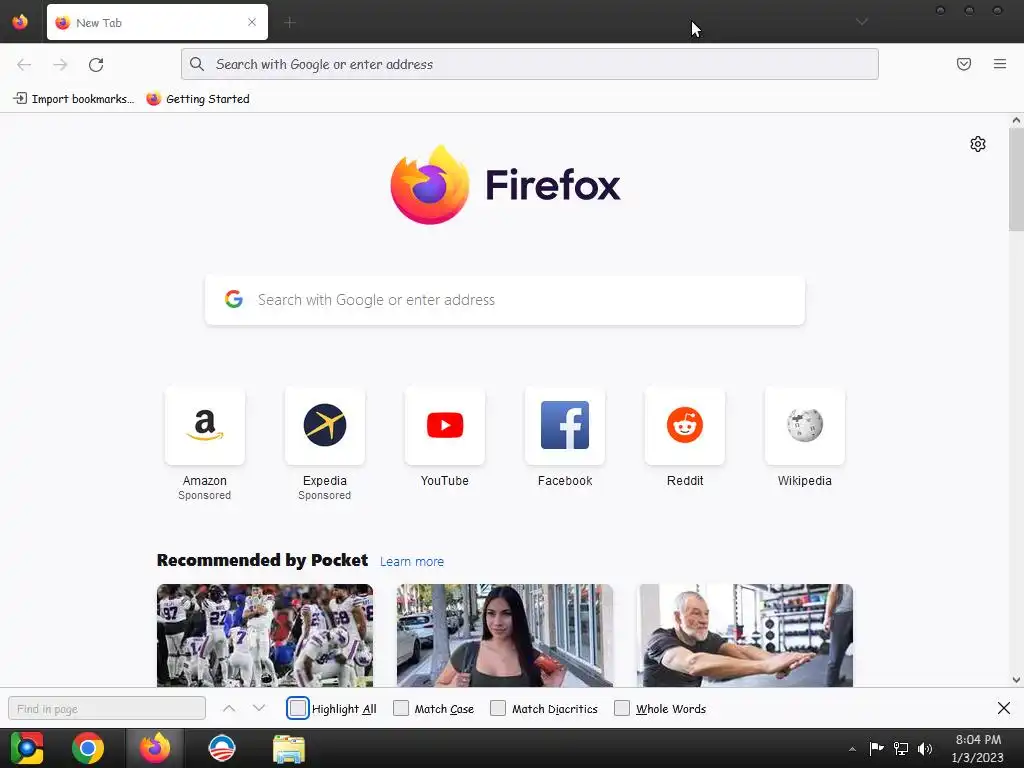Click the Recommended by Pocket heading
The width and height of the screenshot is (1024, 768).
click(263, 560)
